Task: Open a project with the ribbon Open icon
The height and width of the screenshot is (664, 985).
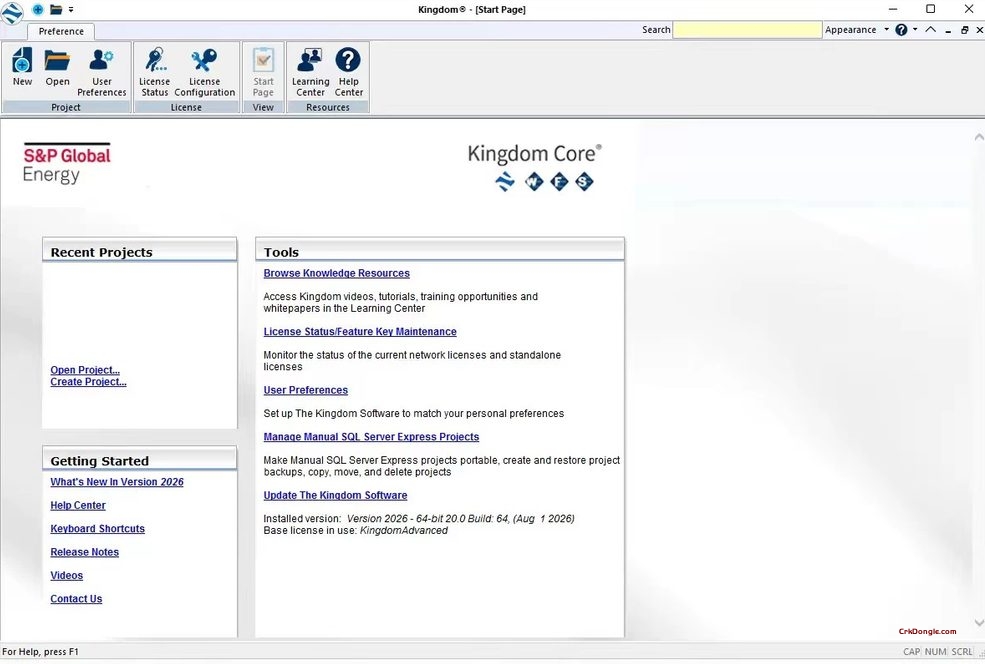Action: 57,67
